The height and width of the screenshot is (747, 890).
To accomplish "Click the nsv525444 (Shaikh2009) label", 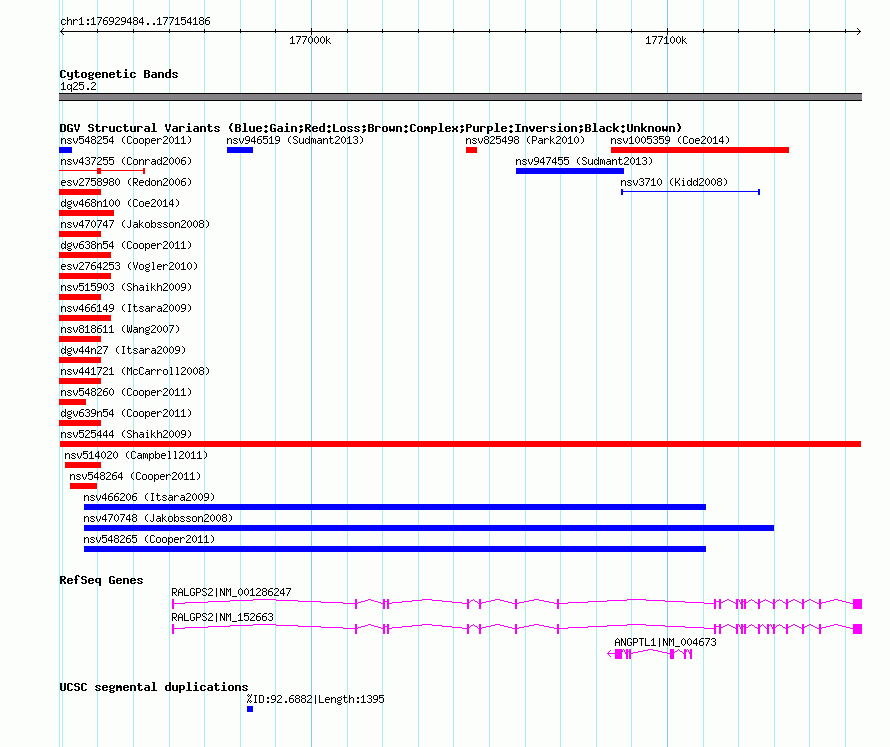I will pyautogui.click(x=126, y=434).
